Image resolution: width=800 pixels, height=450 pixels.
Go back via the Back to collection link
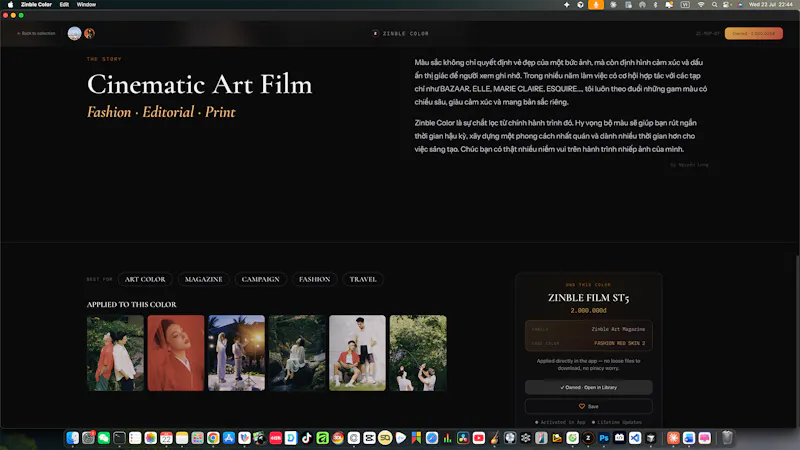point(36,33)
